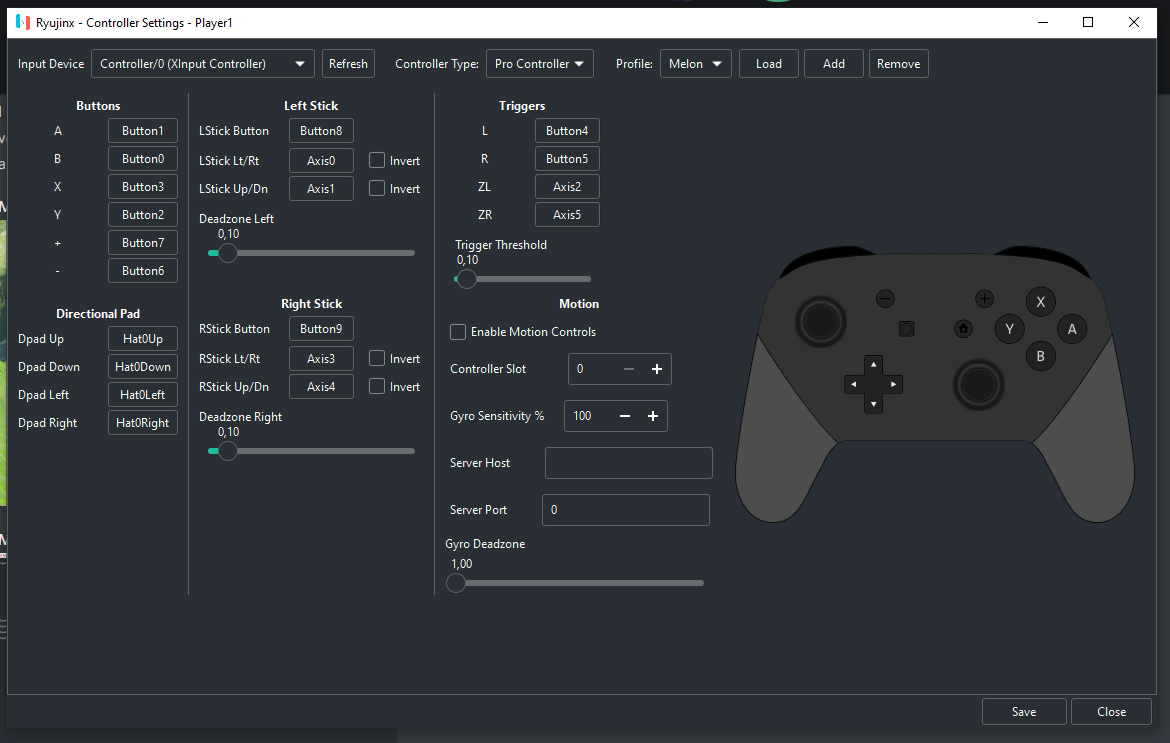Click the left analog stick on controller image
Image resolution: width=1170 pixels, height=743 pixels.
click(x=821, y=322)
